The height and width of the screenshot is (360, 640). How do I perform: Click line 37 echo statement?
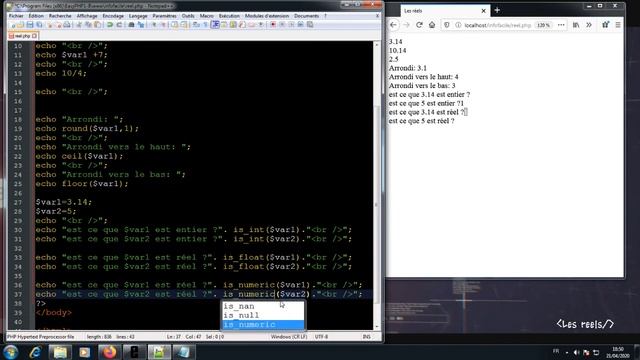199,294
